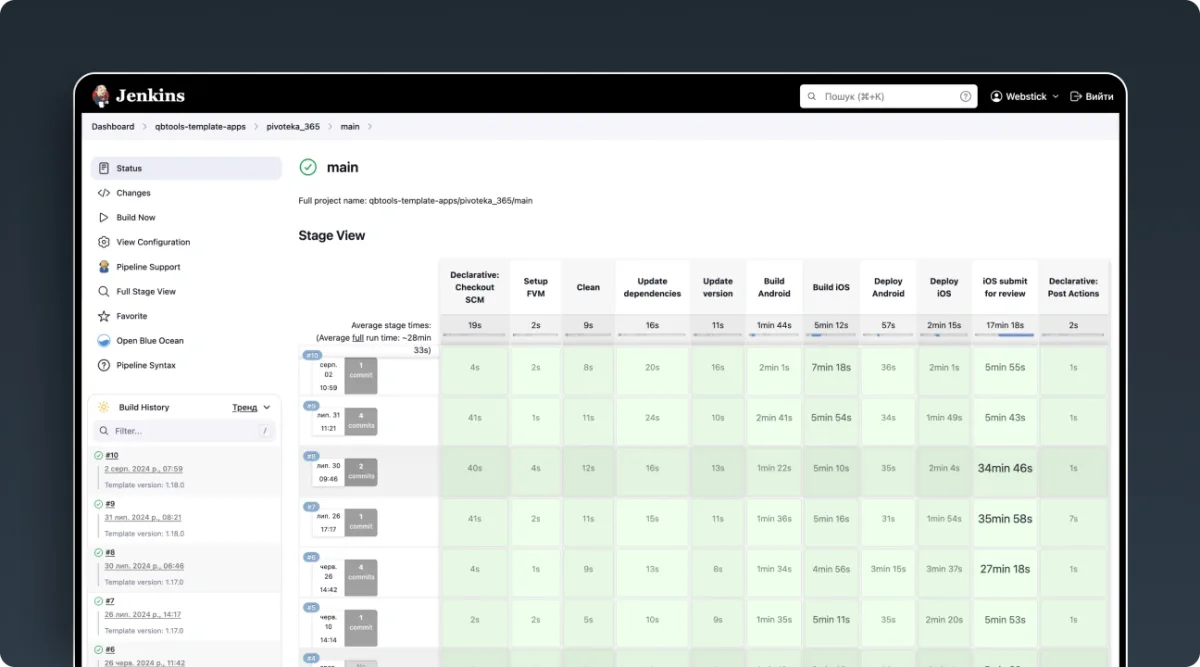Click the Full Stage View magnifier icon
The height and width of the screenshot is (667, 1200).
[x=104, y=291]
